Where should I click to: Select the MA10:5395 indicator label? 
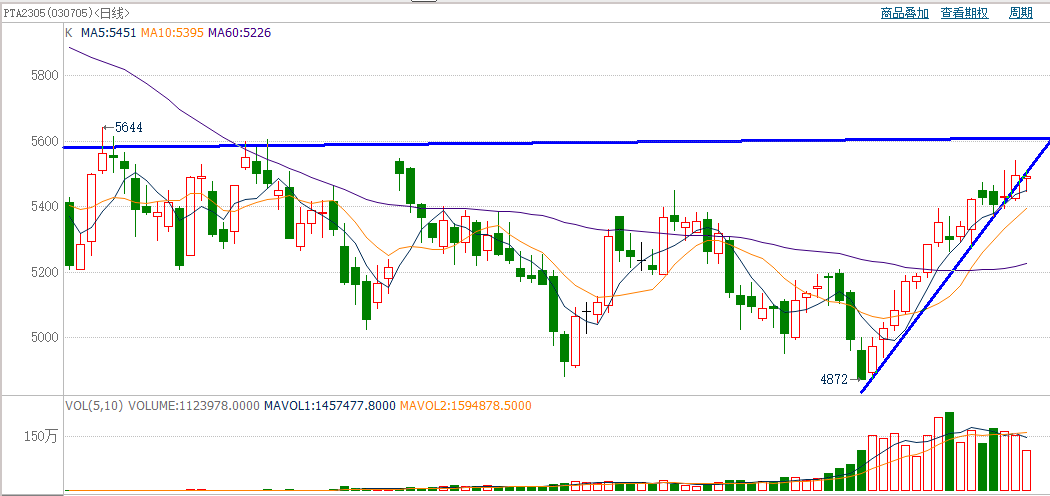[172, 32]
